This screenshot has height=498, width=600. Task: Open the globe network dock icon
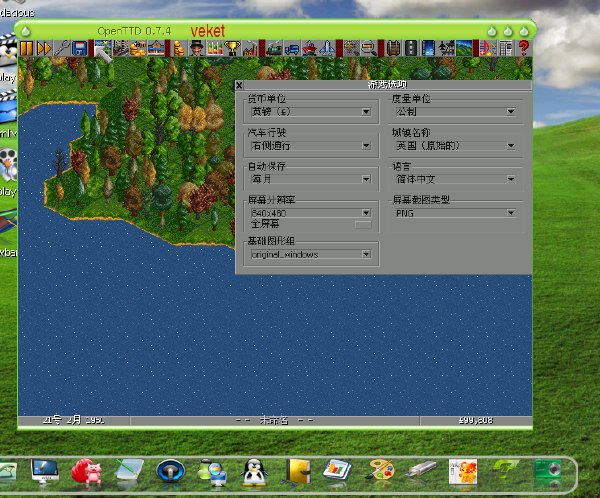tap(213, 472)
